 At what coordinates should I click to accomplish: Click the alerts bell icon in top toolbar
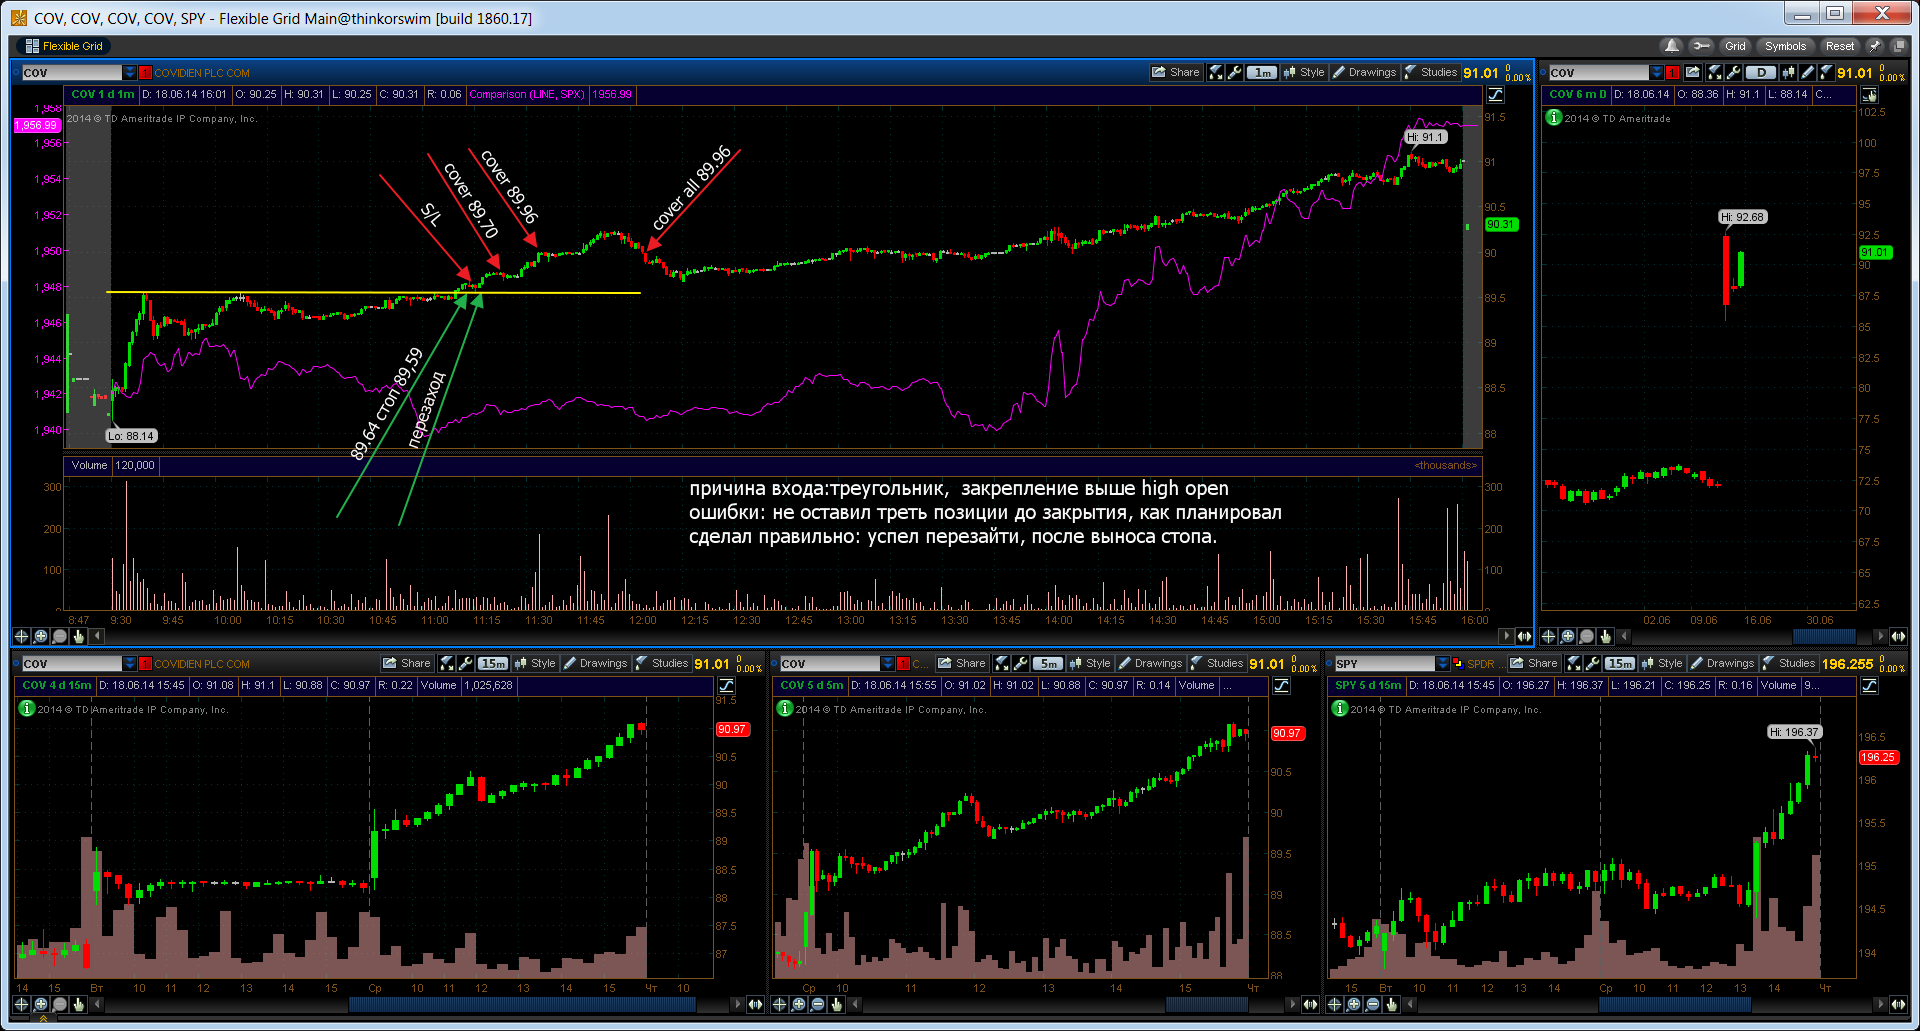1671,46
